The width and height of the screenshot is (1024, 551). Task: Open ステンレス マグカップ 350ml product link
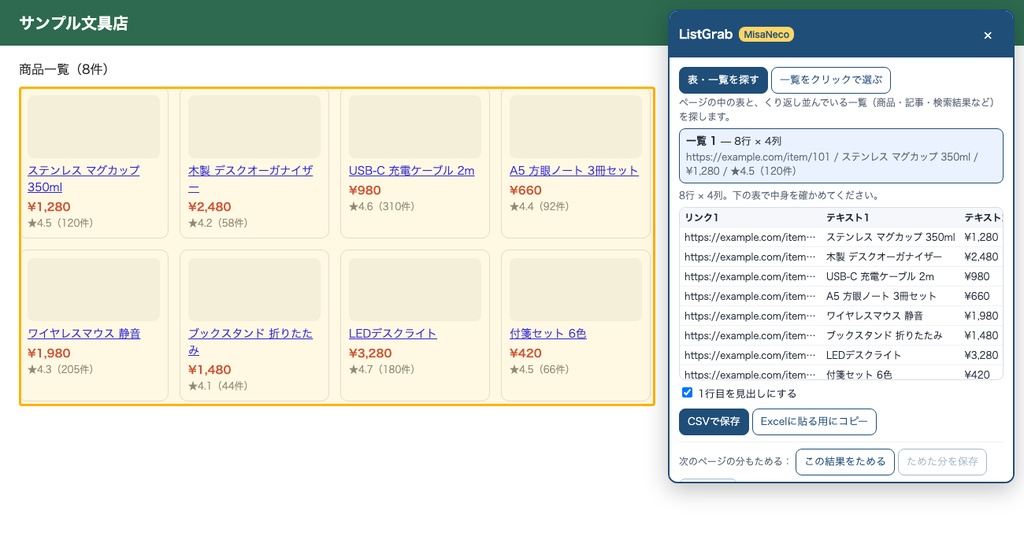(x=84, y=179)
